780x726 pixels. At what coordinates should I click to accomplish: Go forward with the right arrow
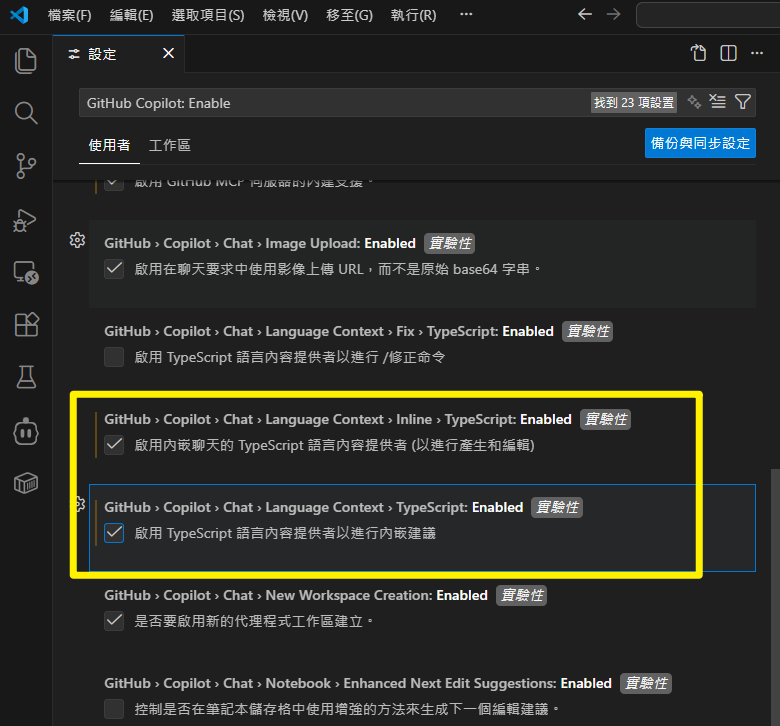click(x=613, y=14)
